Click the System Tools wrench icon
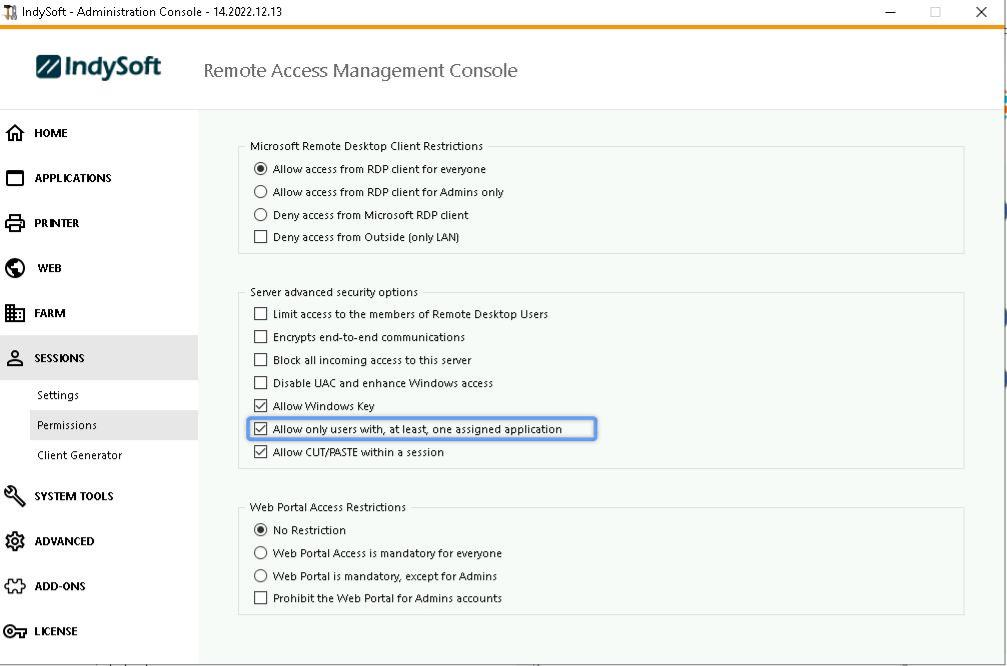 tap(15, 496)
